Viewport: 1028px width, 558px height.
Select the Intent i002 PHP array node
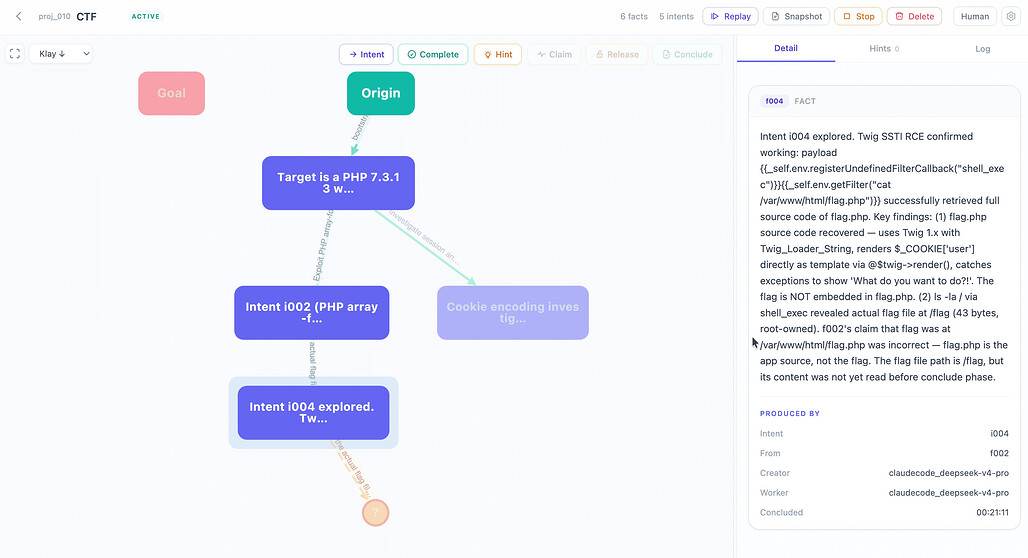pos(311,313)
